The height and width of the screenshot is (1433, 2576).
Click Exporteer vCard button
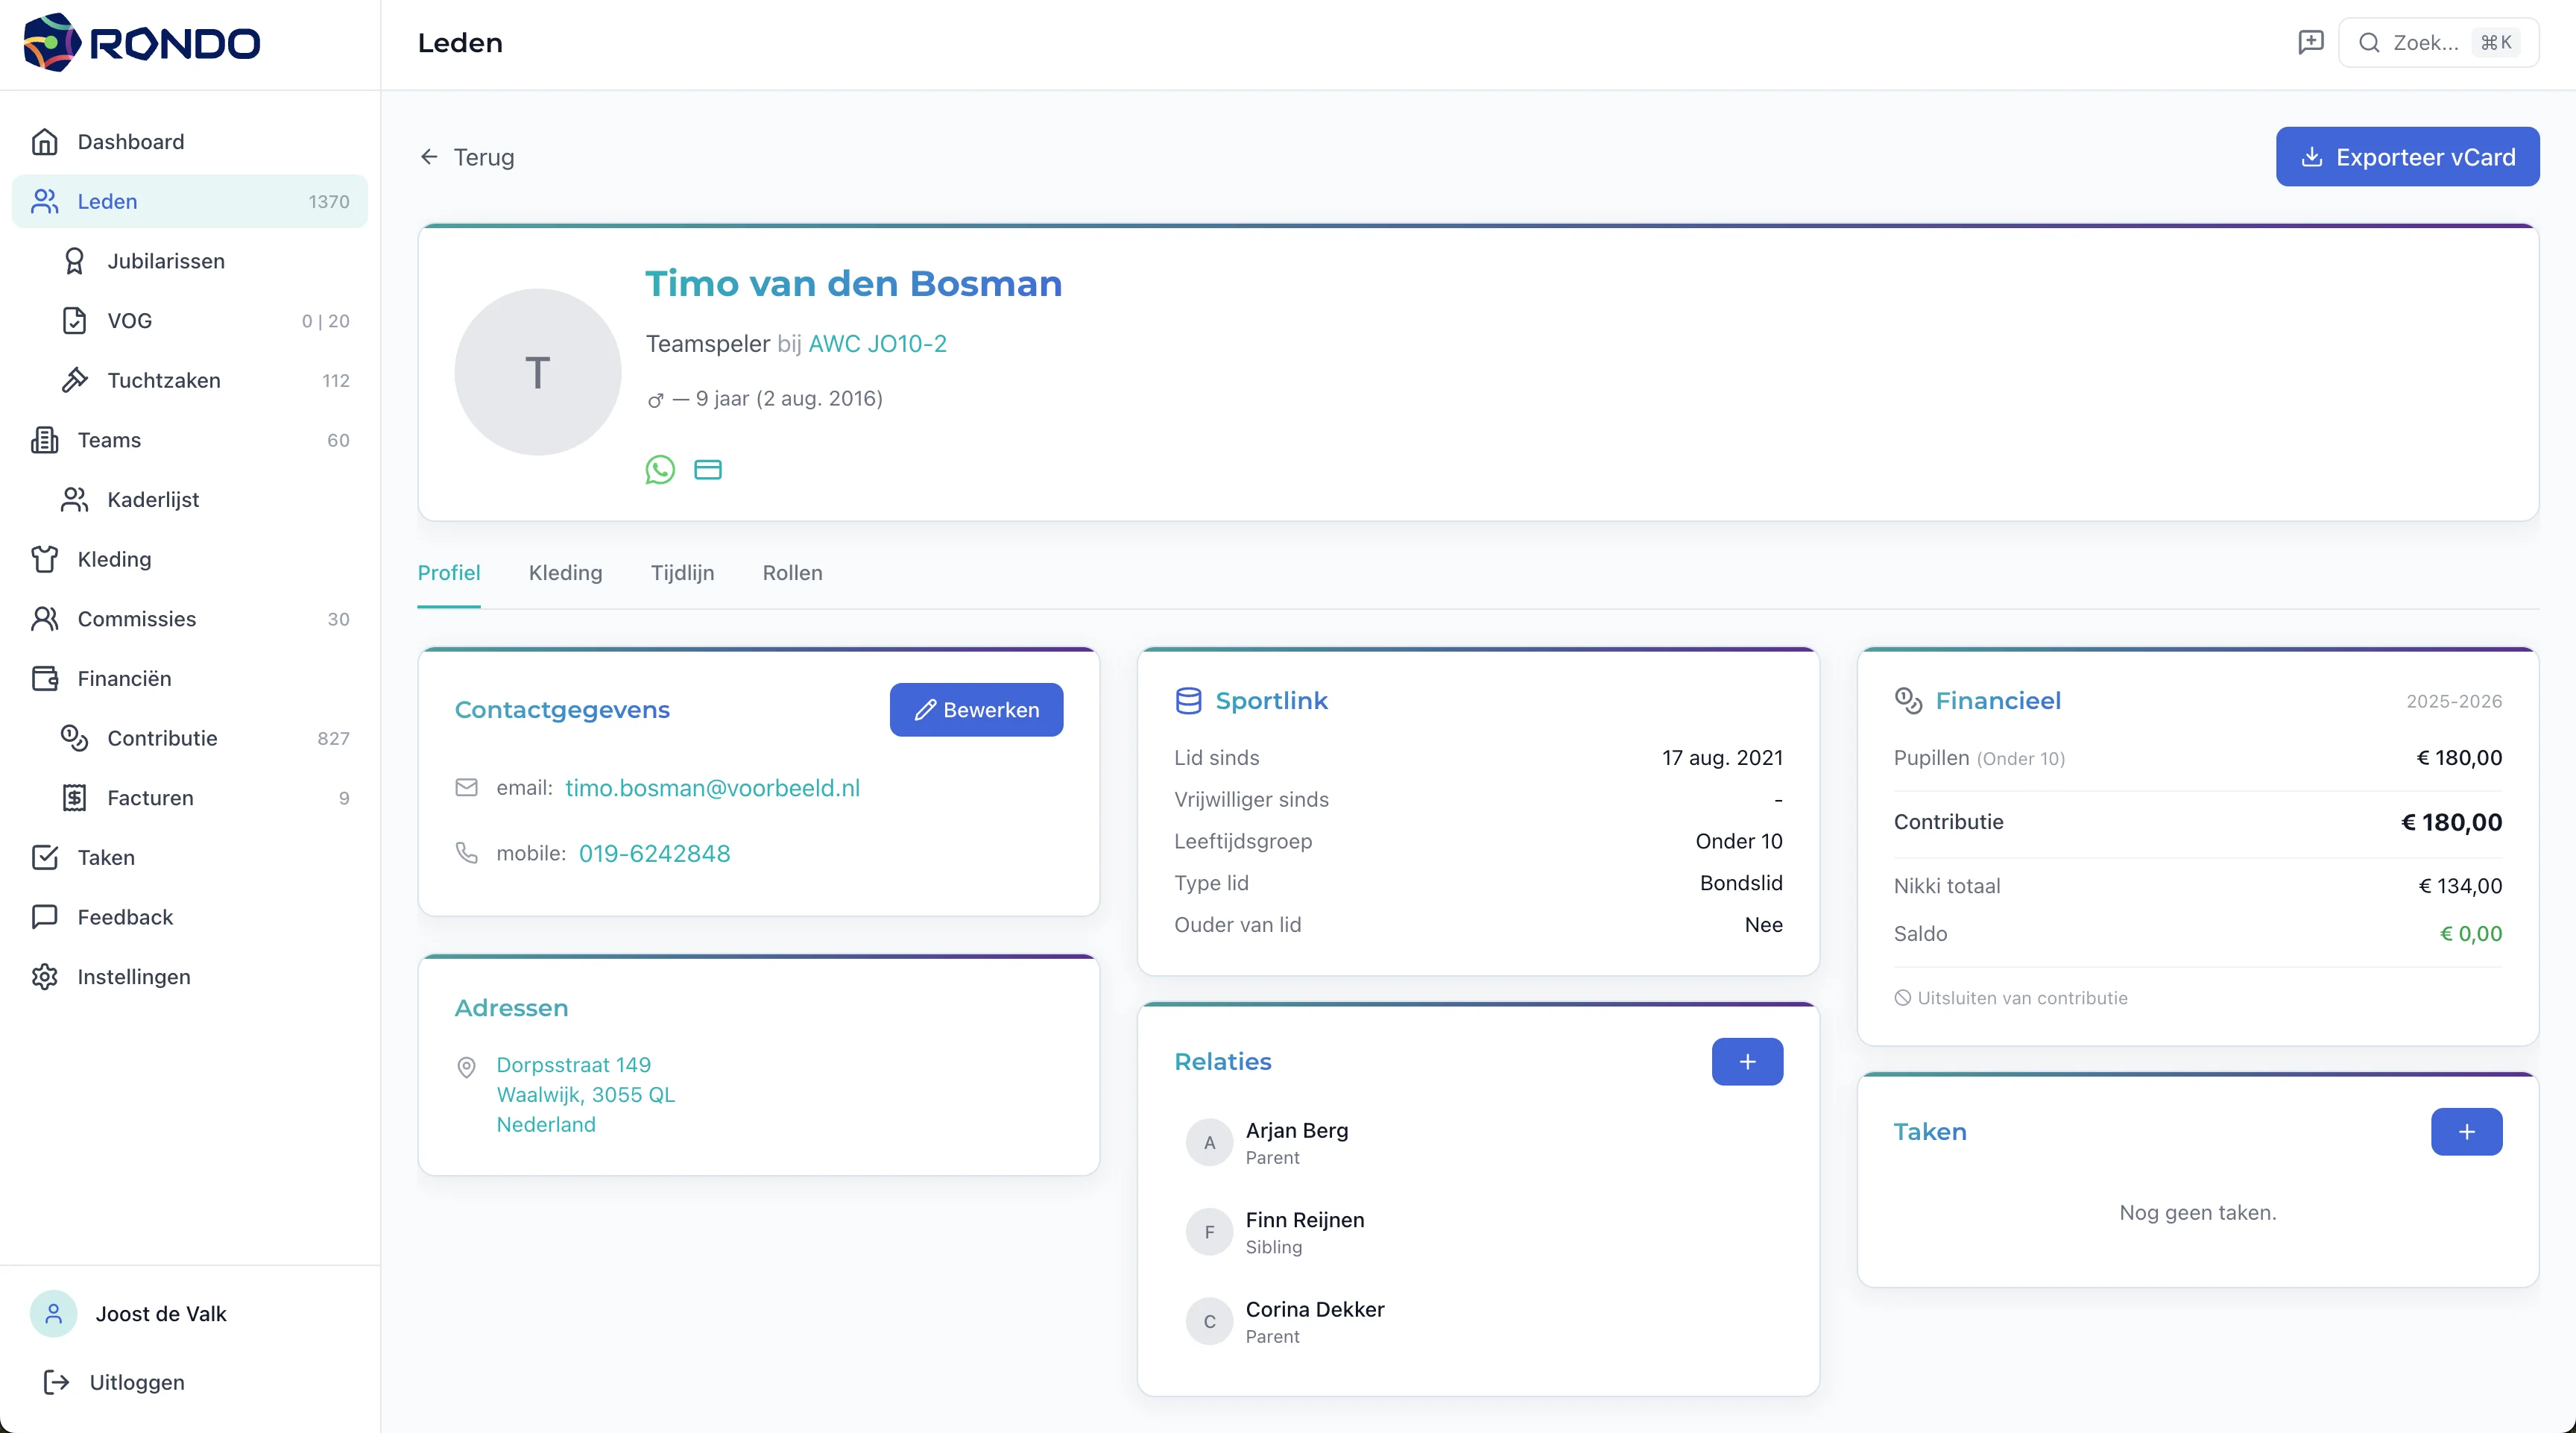point(2406,157)
